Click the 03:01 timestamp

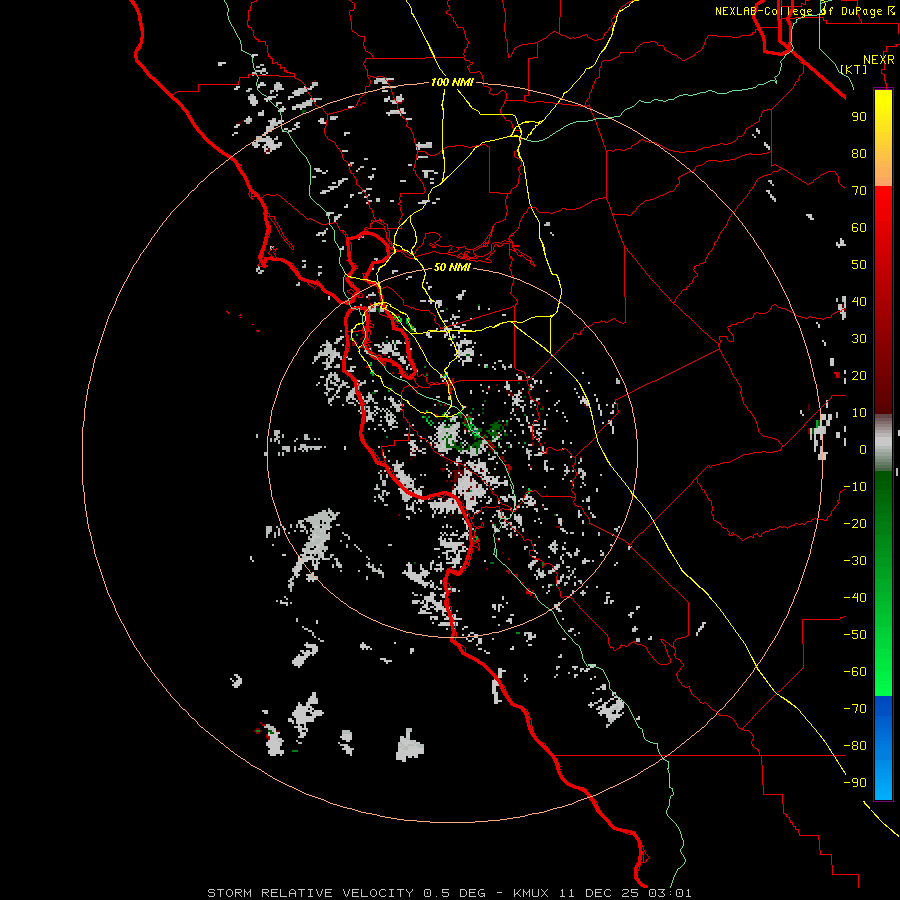(x=670, y=893)
